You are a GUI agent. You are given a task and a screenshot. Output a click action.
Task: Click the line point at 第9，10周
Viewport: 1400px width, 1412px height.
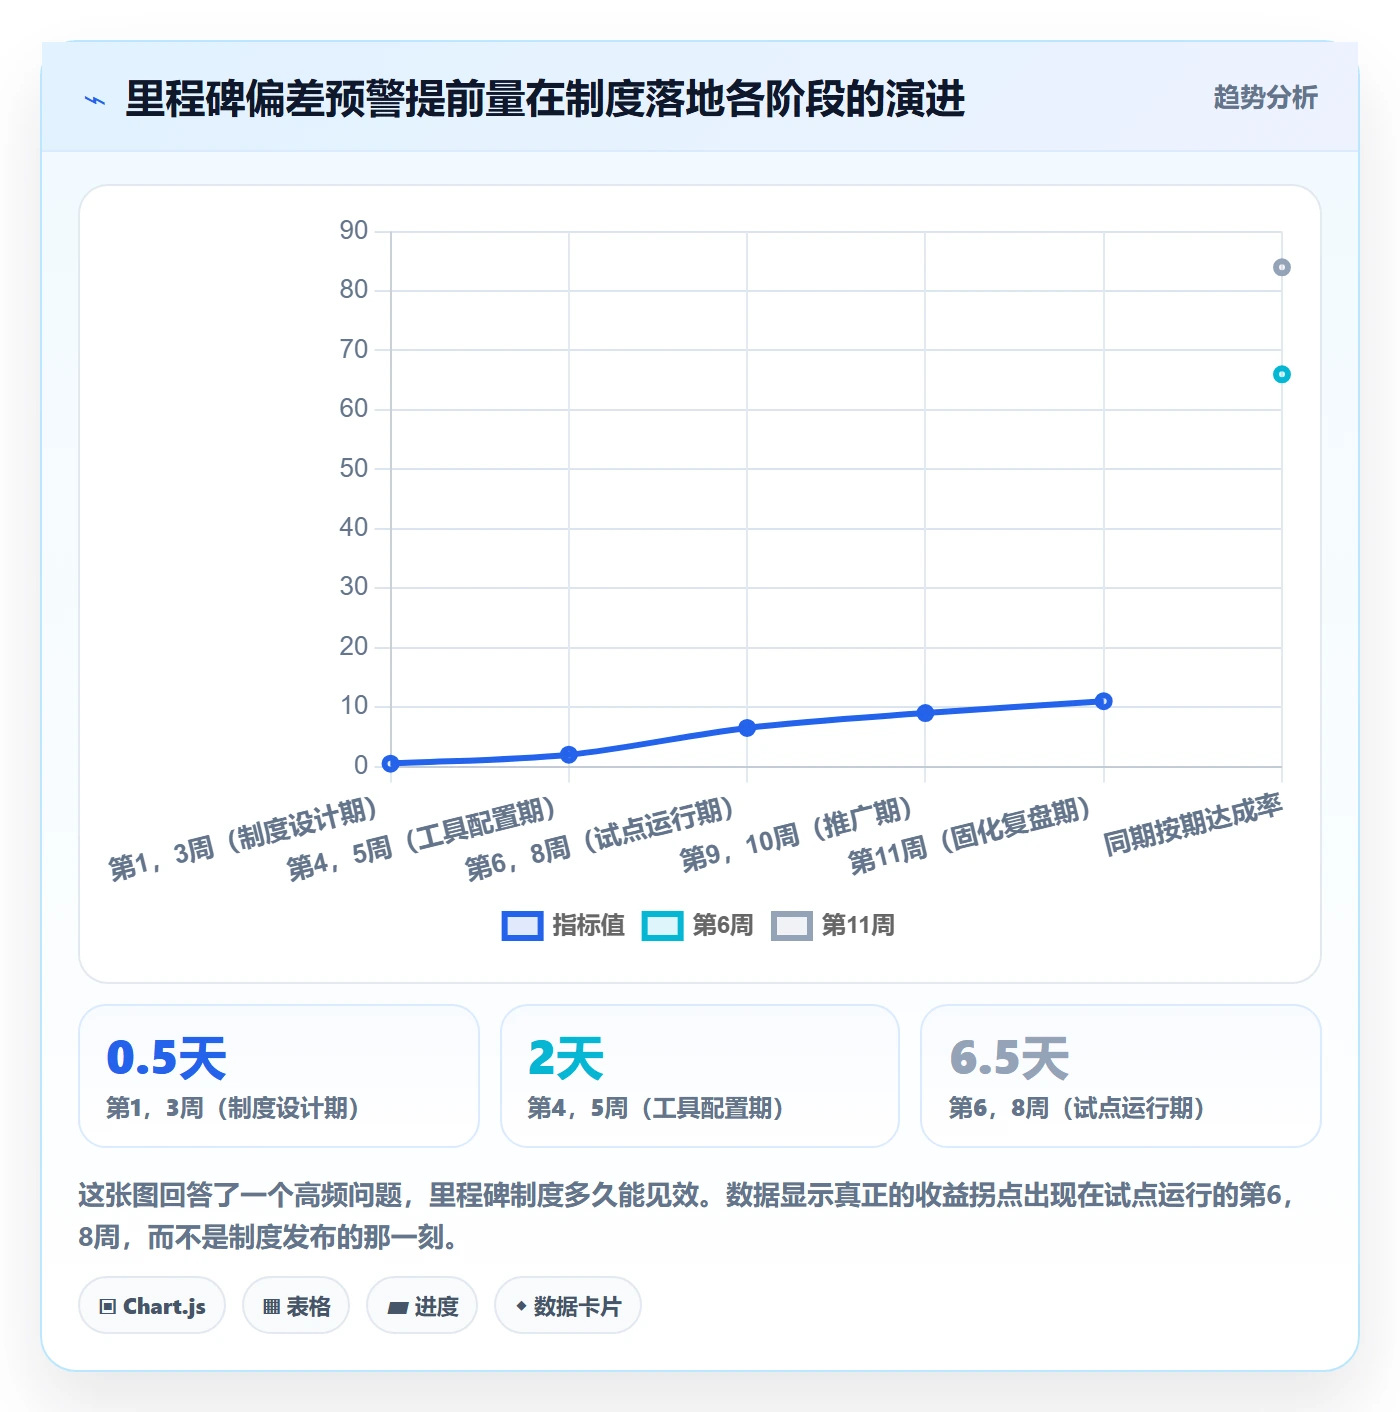[925, 713]
